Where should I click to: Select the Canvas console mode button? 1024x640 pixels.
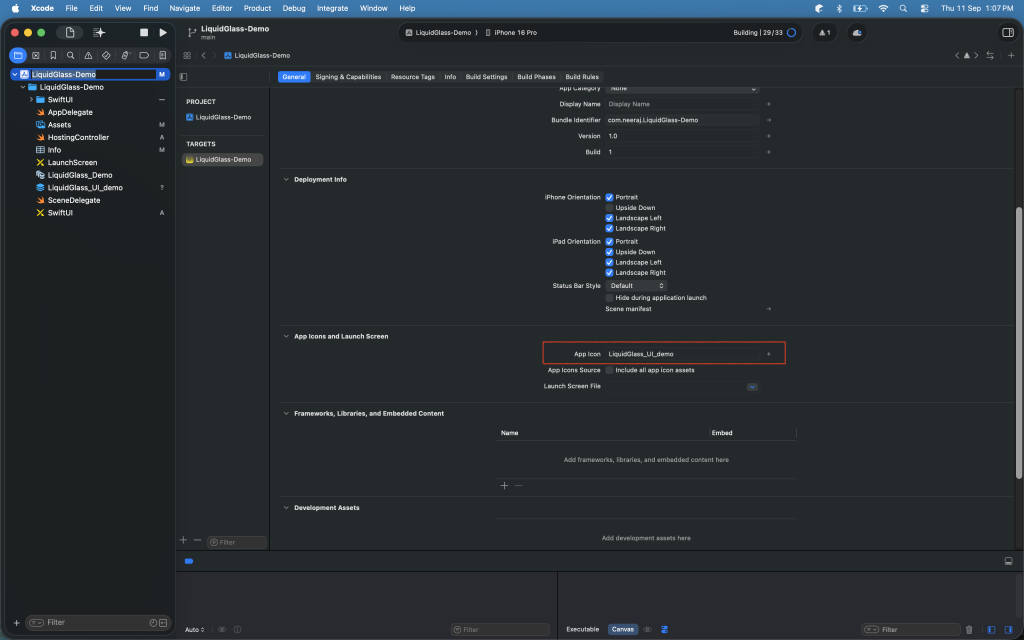(x=622, y=630)
